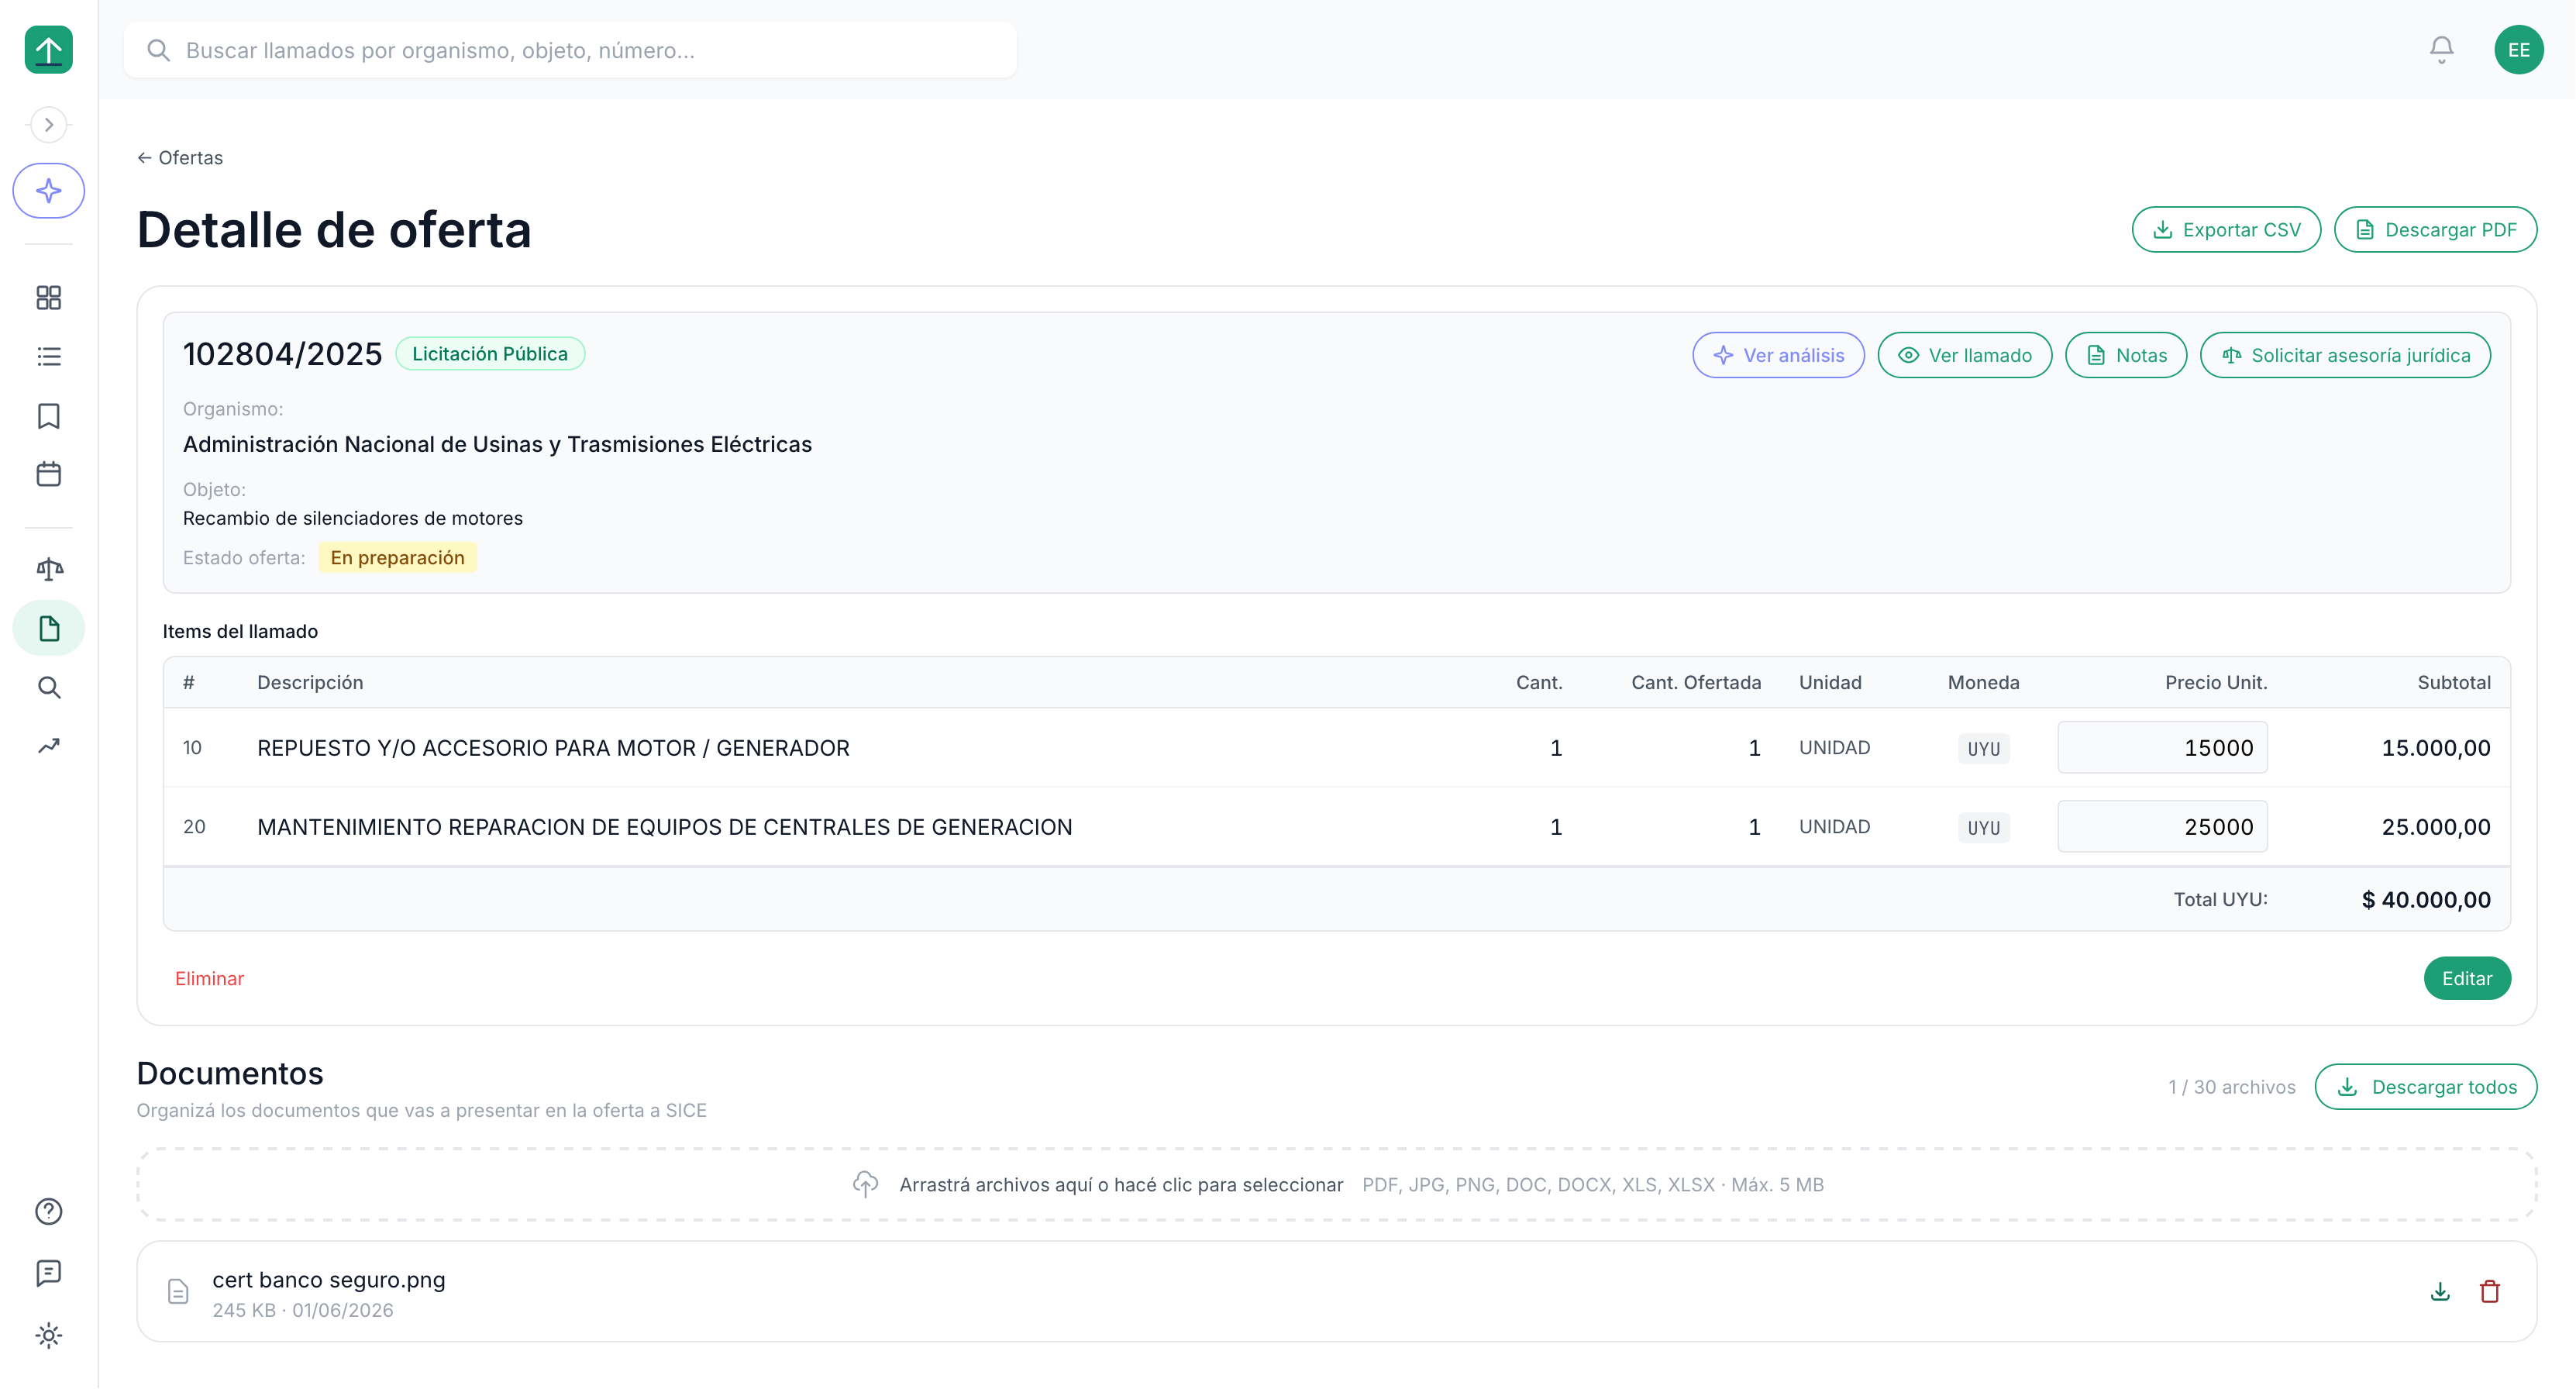Click Administración Nacional de Usinas organism name
2576x1389 pixels.
[x=497, y=444]
